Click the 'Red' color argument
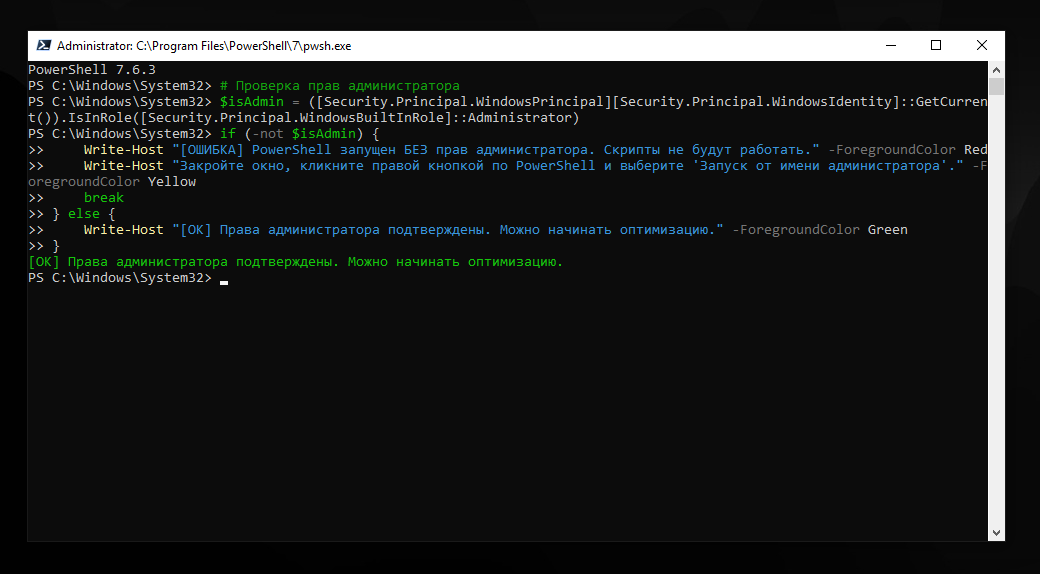The width and height of the screenshot is (1040, 574). point(976,149)
